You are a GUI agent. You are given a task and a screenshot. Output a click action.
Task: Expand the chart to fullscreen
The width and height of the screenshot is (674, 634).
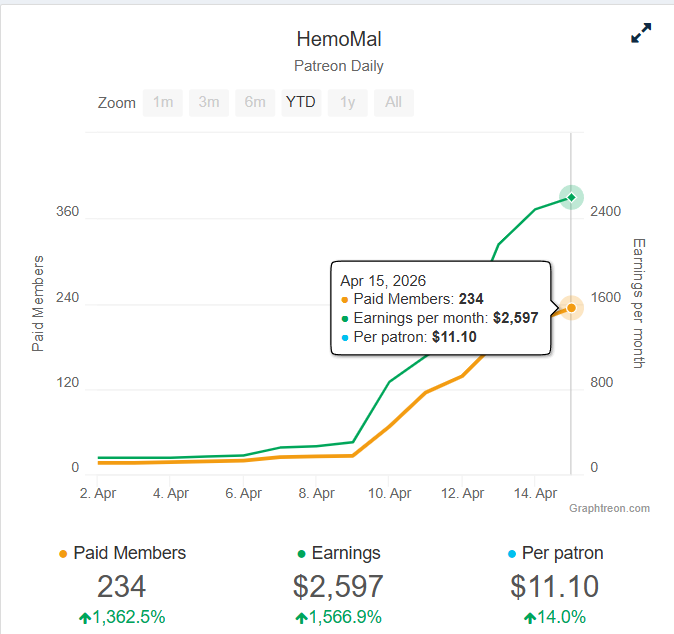[x=641, y=33]
